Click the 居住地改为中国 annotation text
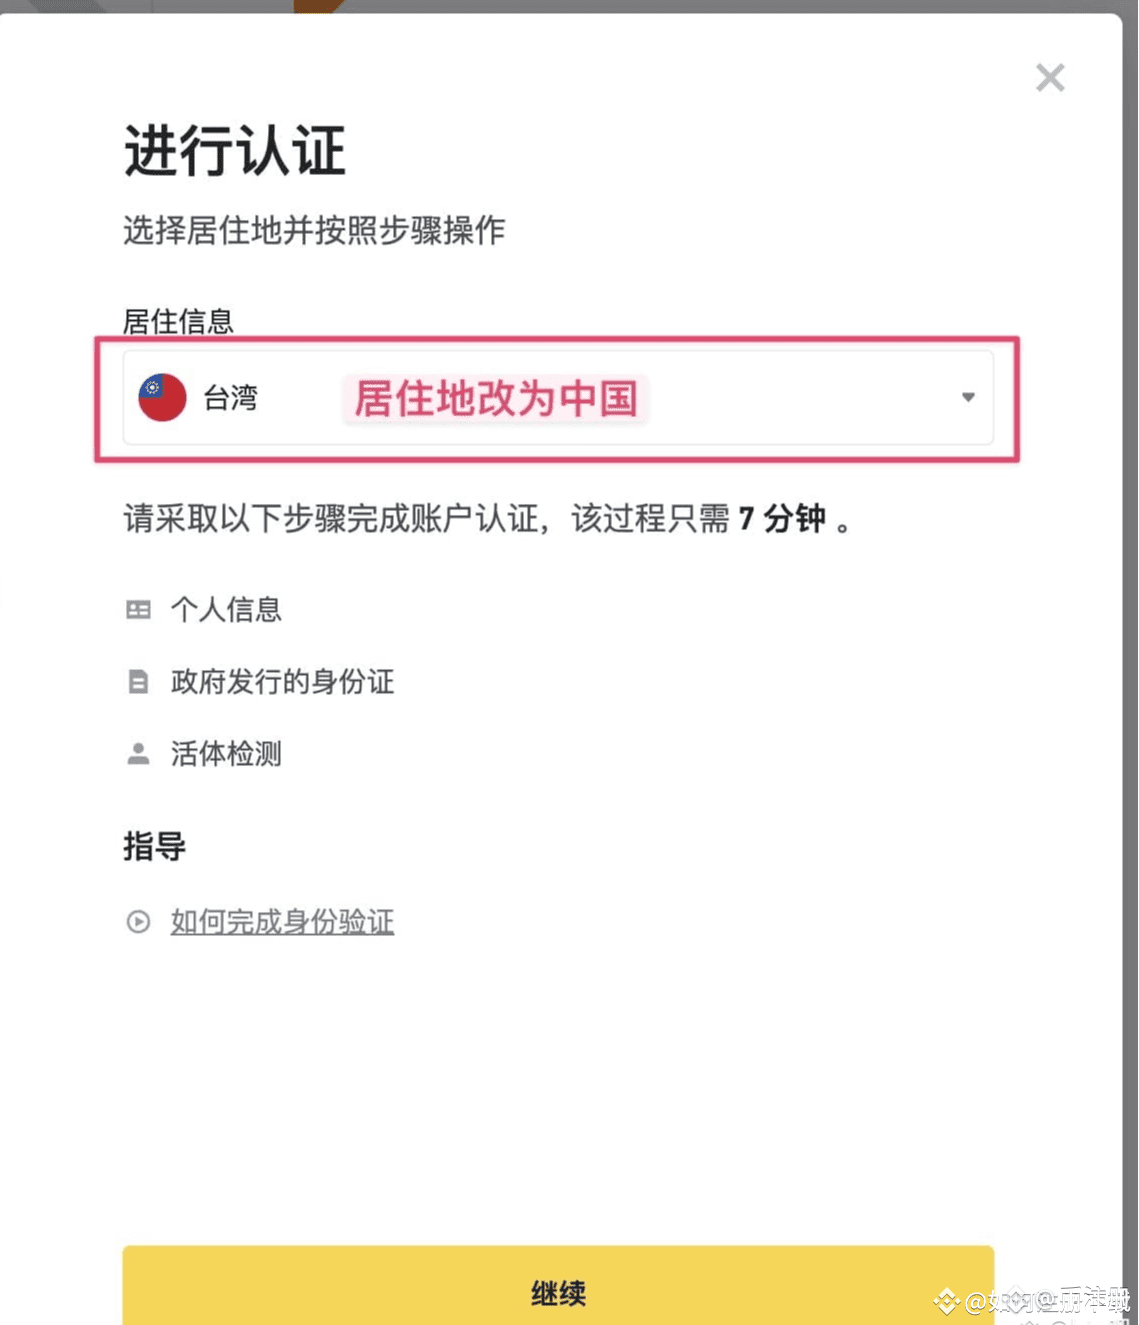1139x1325 pixels. (495, 399)
